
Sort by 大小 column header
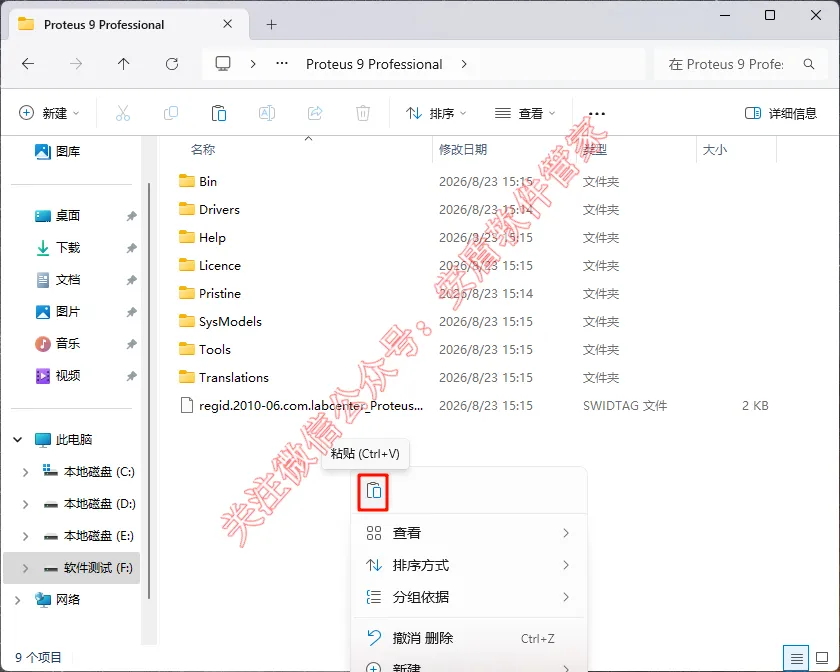point(715,150)
